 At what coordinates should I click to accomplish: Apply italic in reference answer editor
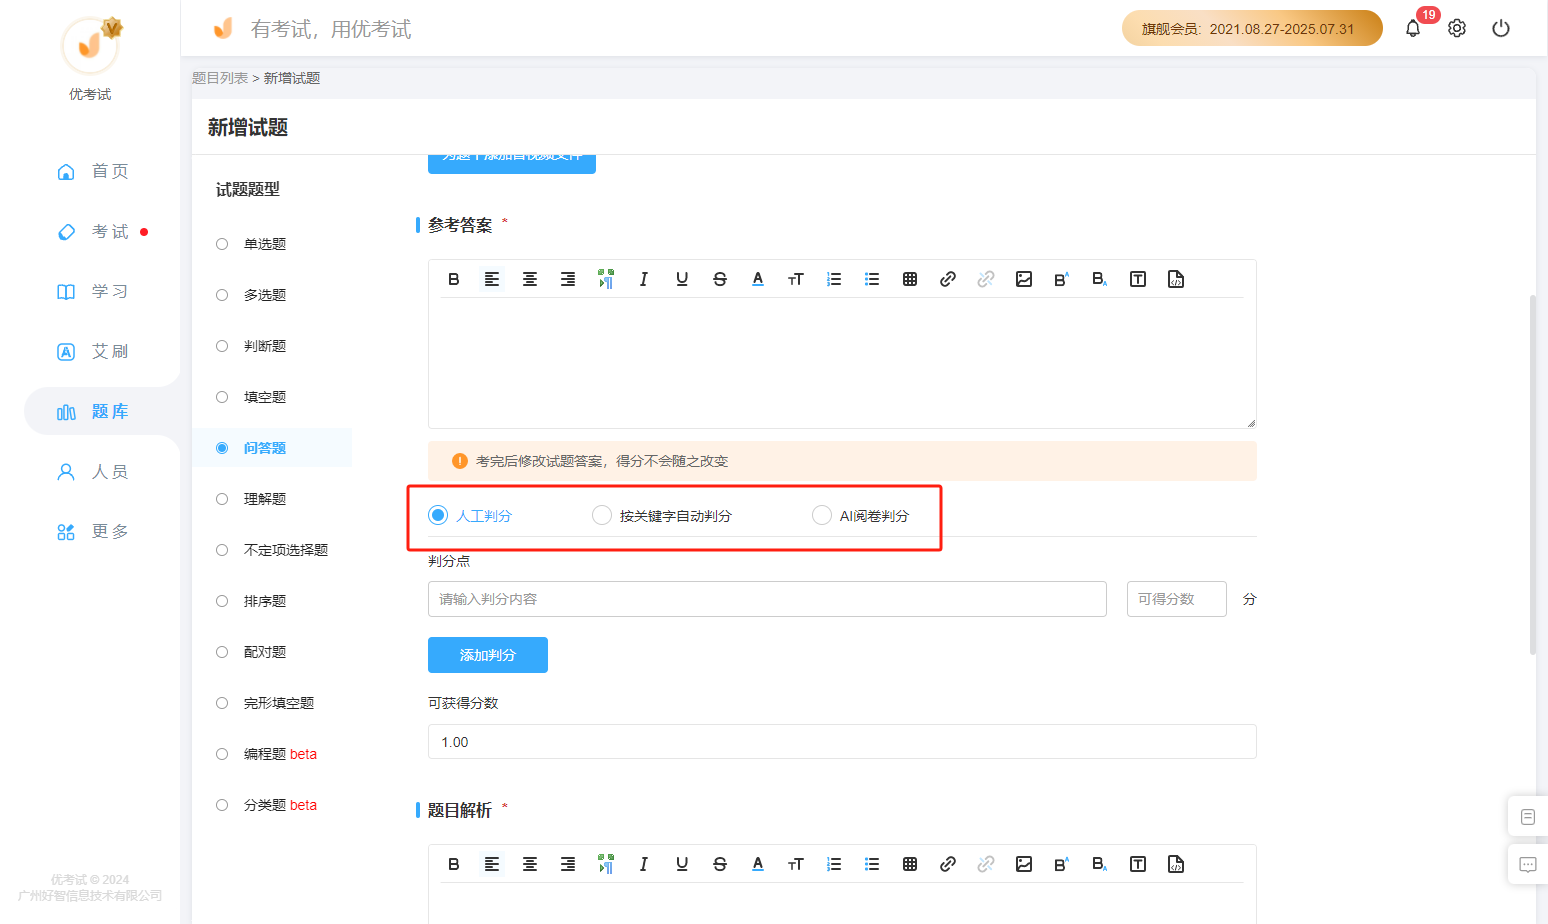[x=644, y=279]
